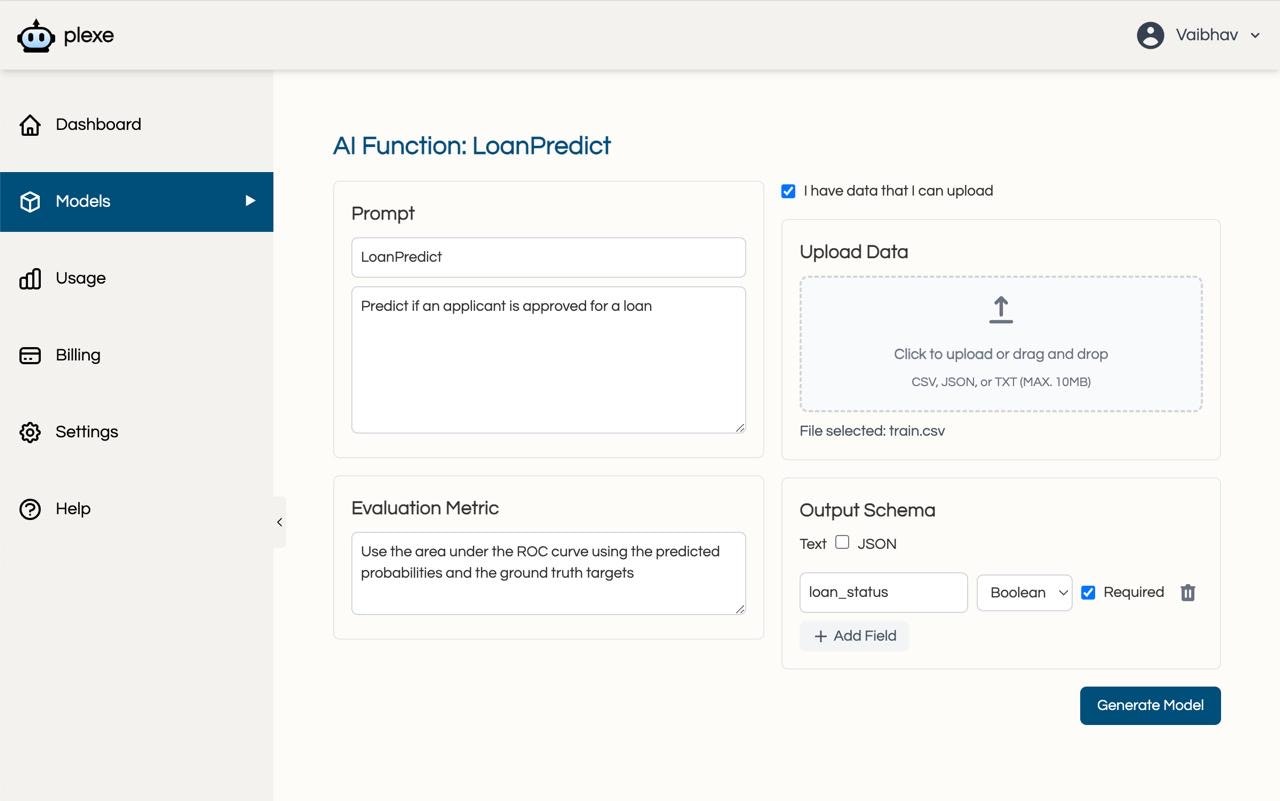The width and height of the screenshot is (1280, 801).
Task: Collapse the sidebar with the arrow handle
Action: tap(279, 522)
